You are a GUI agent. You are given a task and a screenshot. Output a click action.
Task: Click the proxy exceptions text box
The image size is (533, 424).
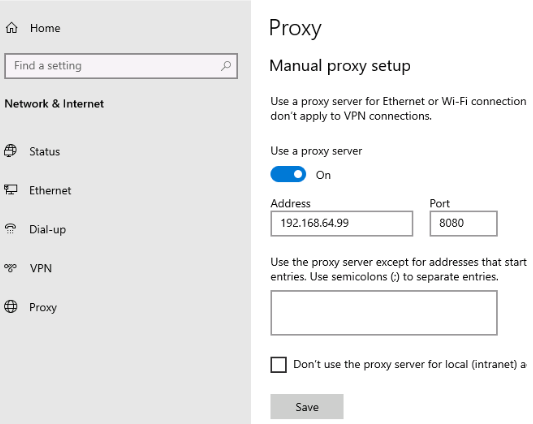pyautogui.click(x=384, y=313)
